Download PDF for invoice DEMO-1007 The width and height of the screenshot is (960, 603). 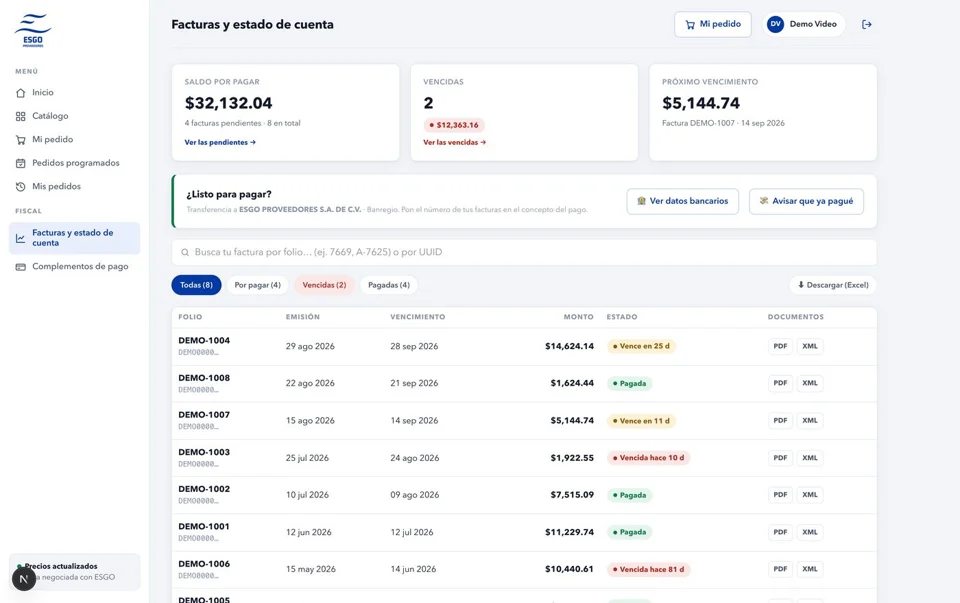tap(780, 421)
